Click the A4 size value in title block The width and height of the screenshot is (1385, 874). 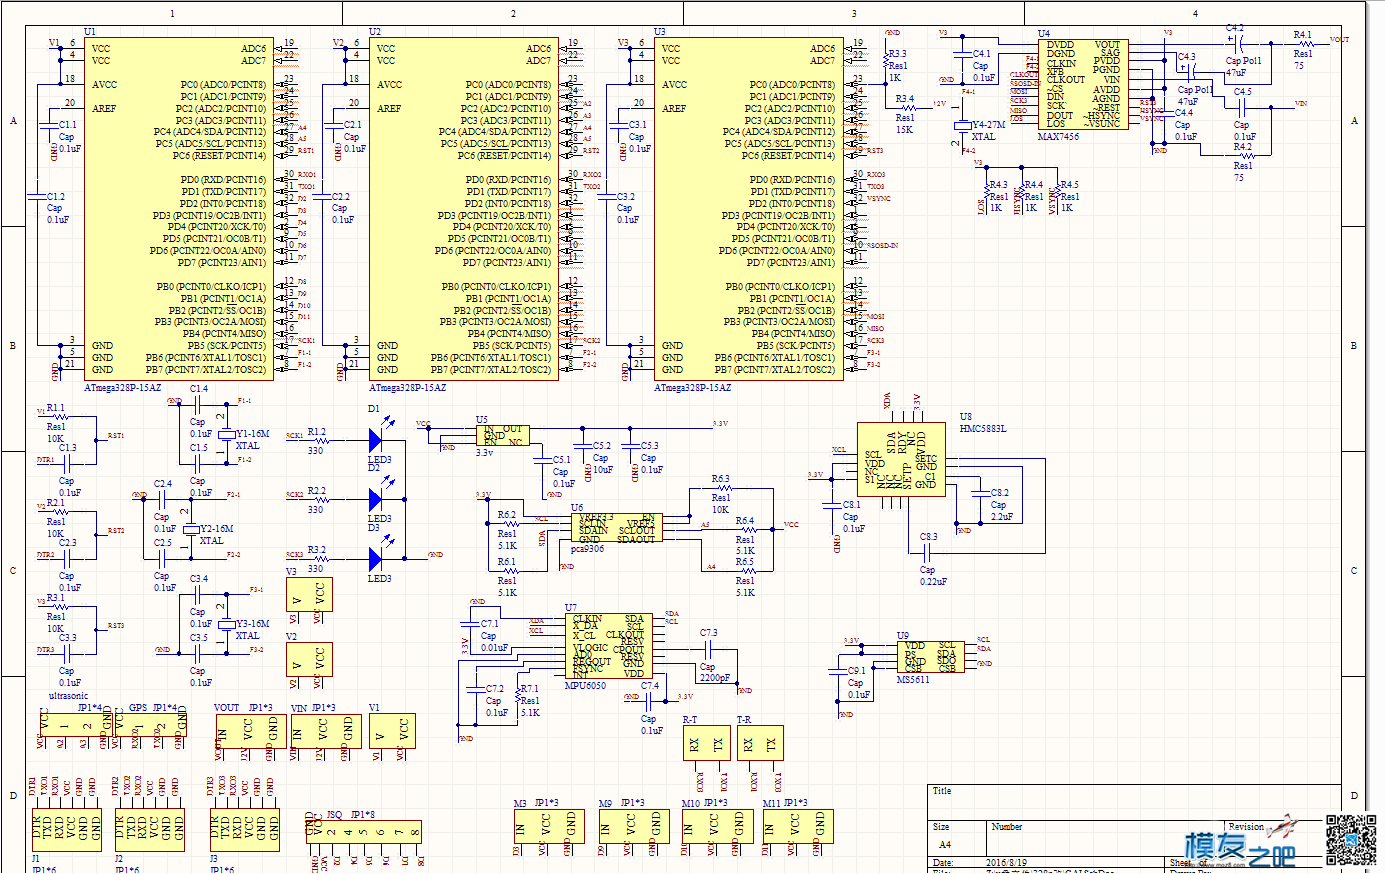(945, 845)
